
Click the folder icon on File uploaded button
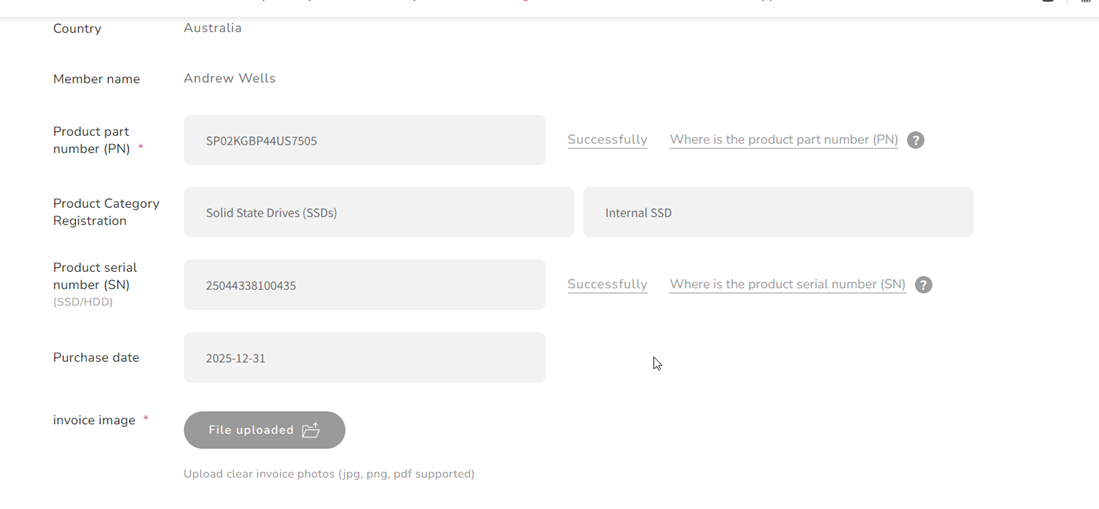click(x=311, y=430)
